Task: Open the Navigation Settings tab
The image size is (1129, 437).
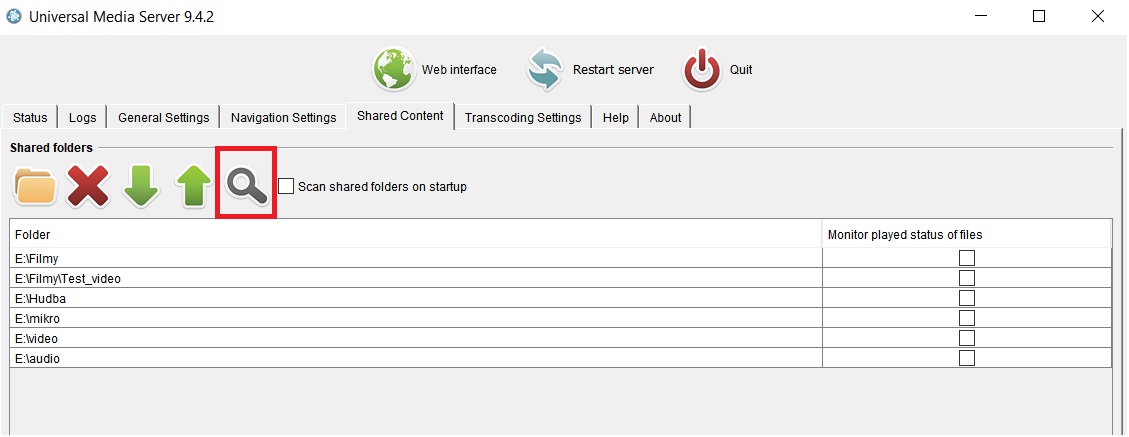Action: point(284,117)
